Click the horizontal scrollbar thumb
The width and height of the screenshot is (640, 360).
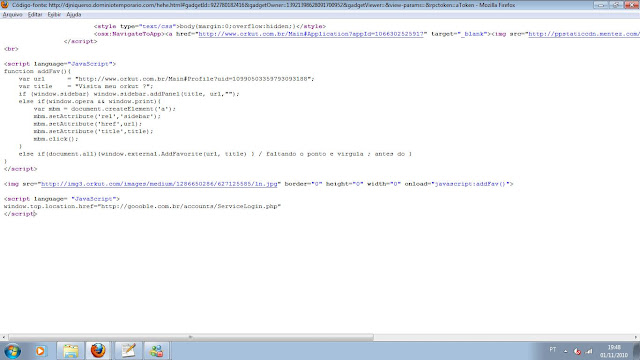[x=191, y=337]
